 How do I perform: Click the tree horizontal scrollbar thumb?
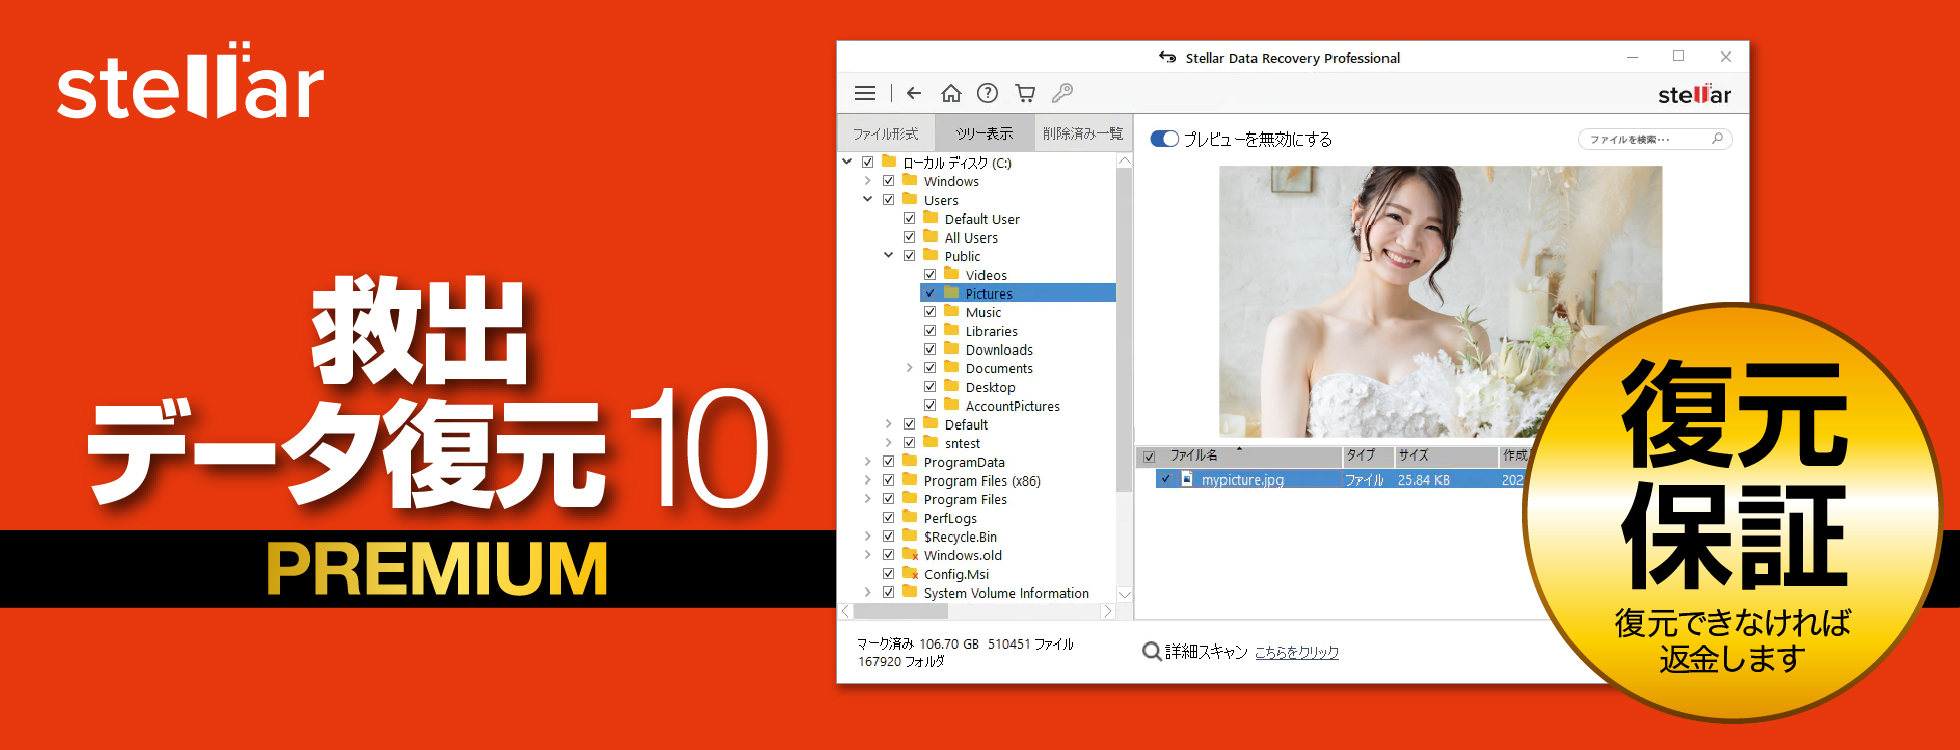tap(900, 611)
